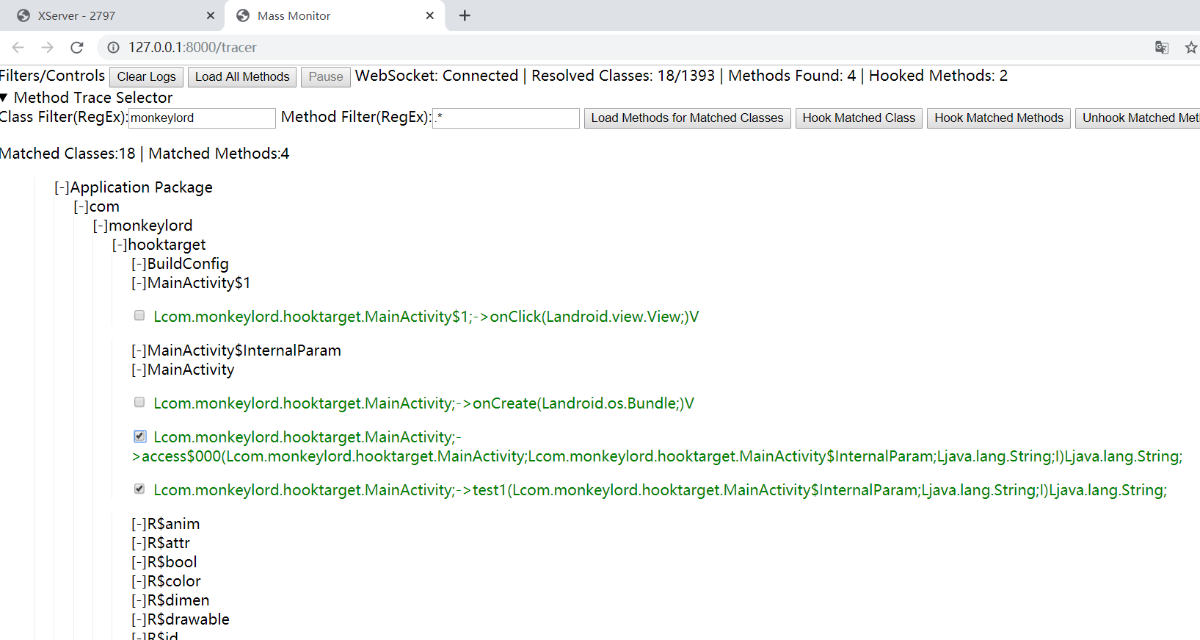
Task: Close the XServer - 2797 tab
Action: [x=210, y=15]
